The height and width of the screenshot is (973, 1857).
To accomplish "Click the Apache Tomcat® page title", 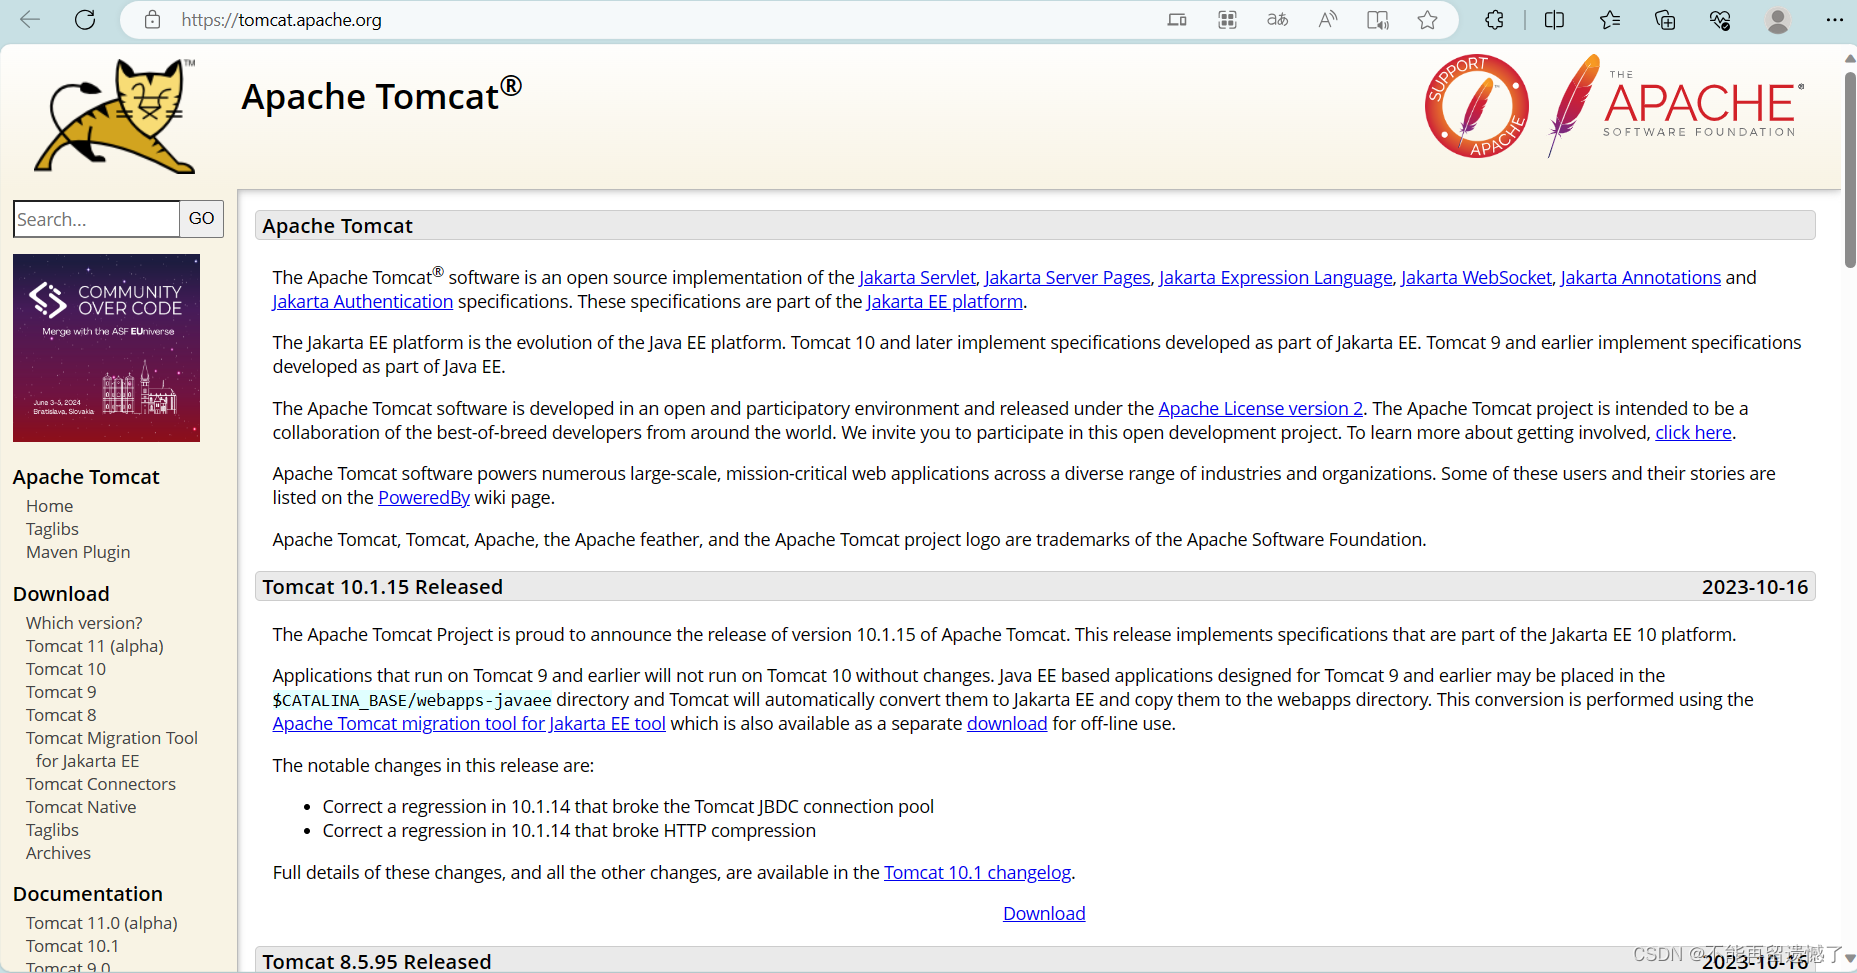I will pyautogui.click(x=381, y=95).
